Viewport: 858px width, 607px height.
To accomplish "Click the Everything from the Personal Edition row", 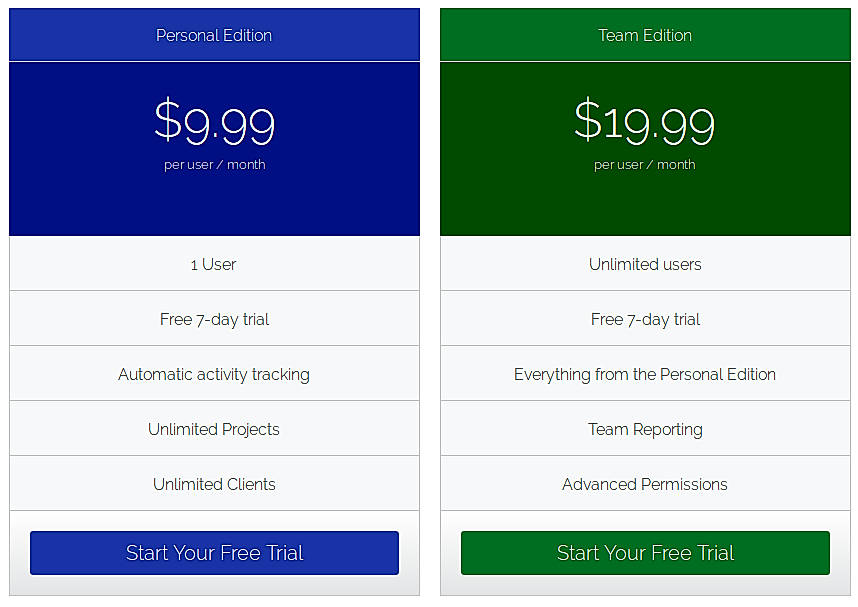I will click(645, 374).
